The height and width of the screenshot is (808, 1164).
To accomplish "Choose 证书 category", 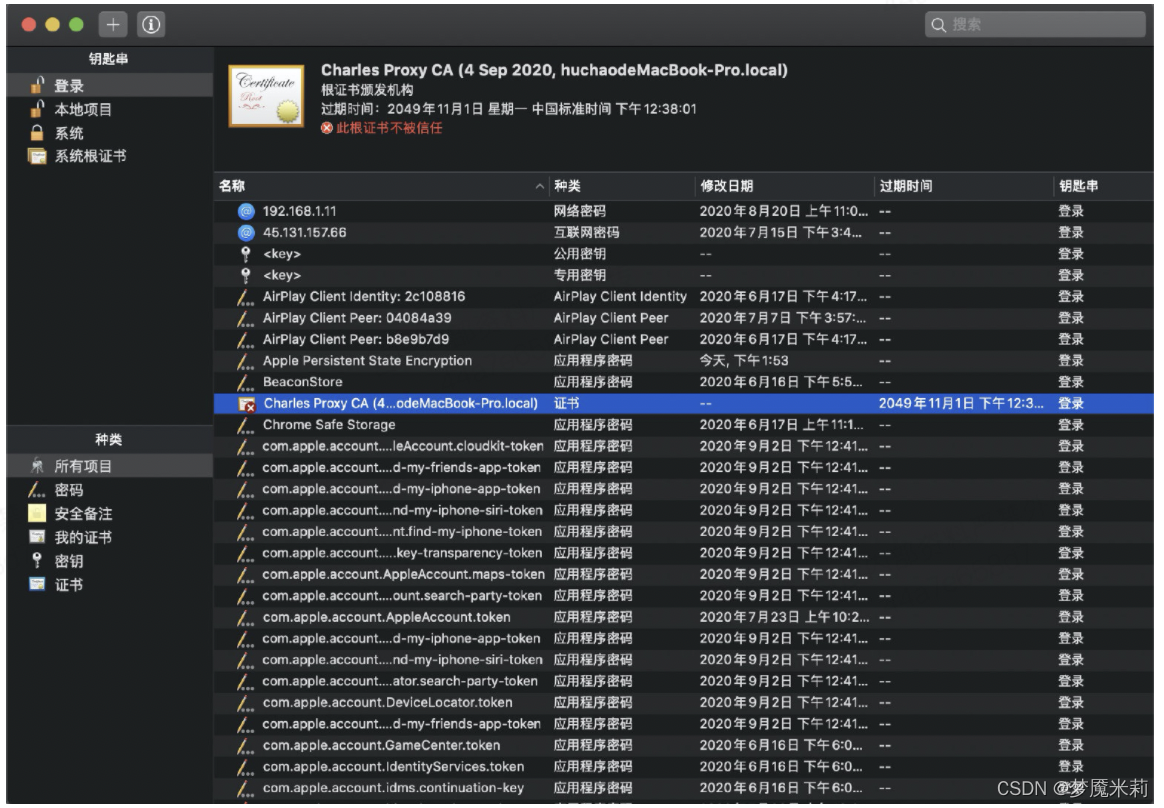I will [x=110, y=584].
